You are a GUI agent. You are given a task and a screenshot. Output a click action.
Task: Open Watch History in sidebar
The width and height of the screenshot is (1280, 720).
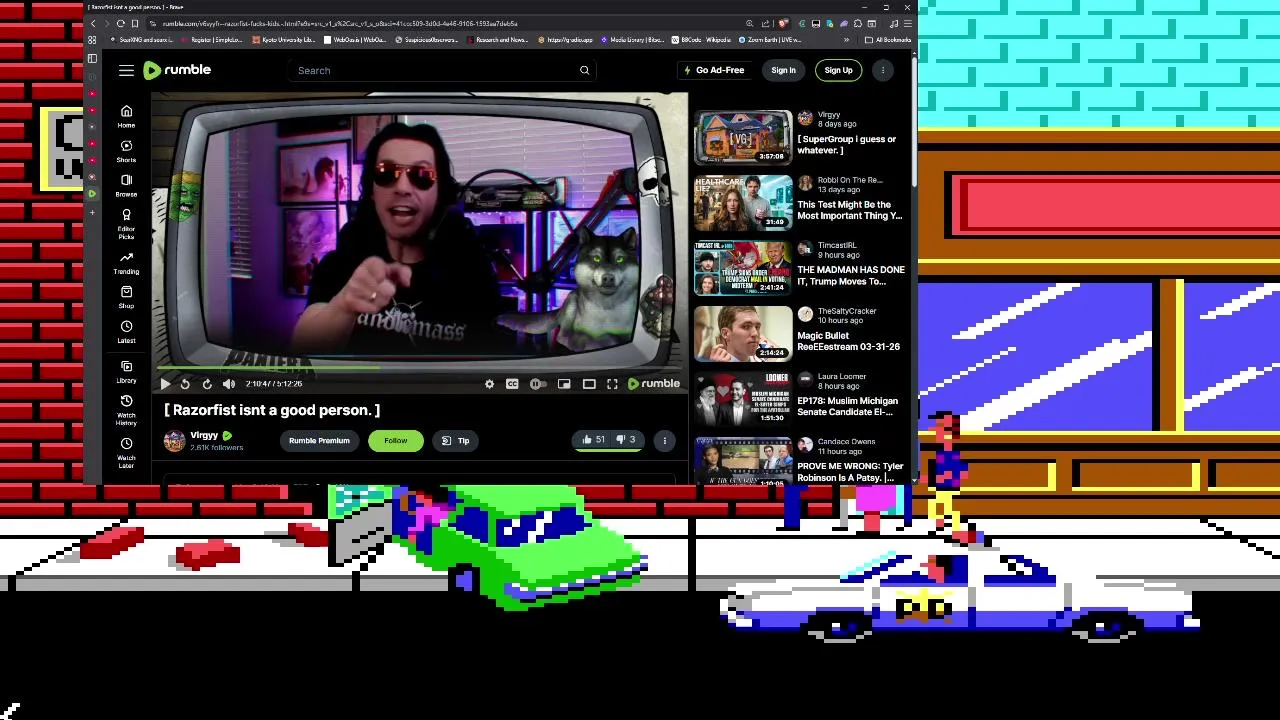pyautogui.click(x=126, y=410)
